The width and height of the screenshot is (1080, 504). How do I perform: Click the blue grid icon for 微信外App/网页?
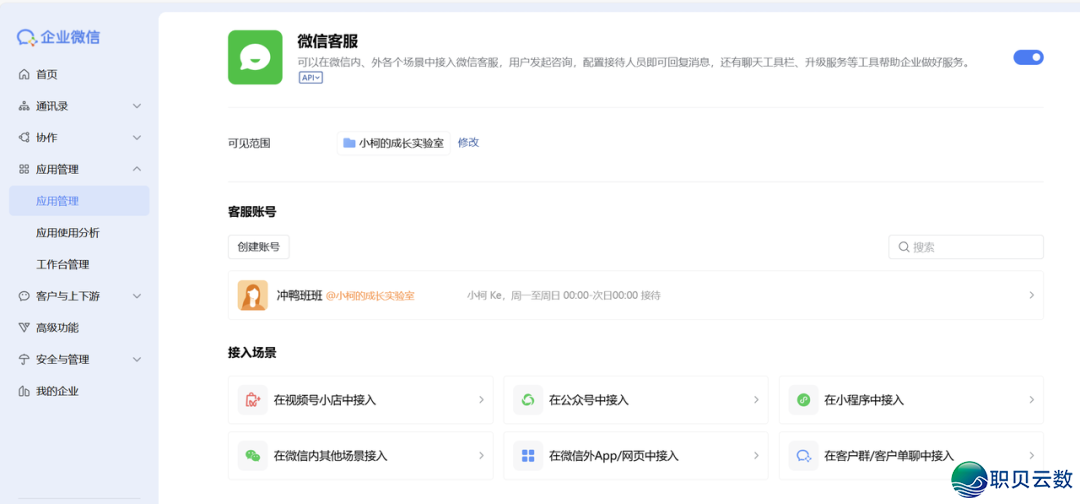[x=528, y=456]
